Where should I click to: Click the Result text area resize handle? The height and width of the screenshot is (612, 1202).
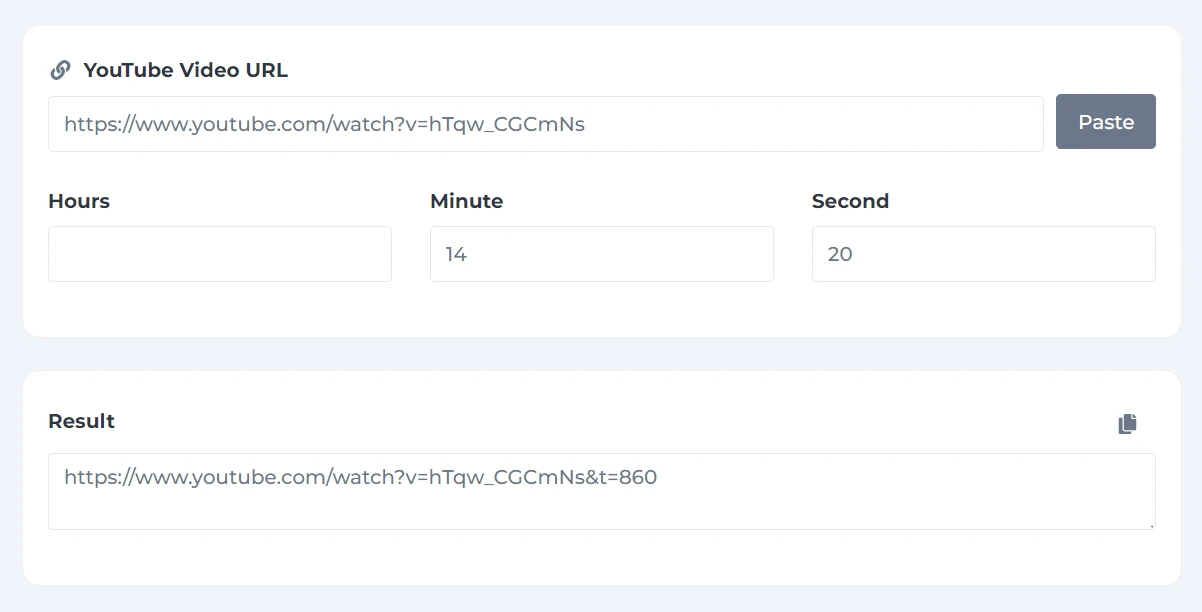[1150, 524]
